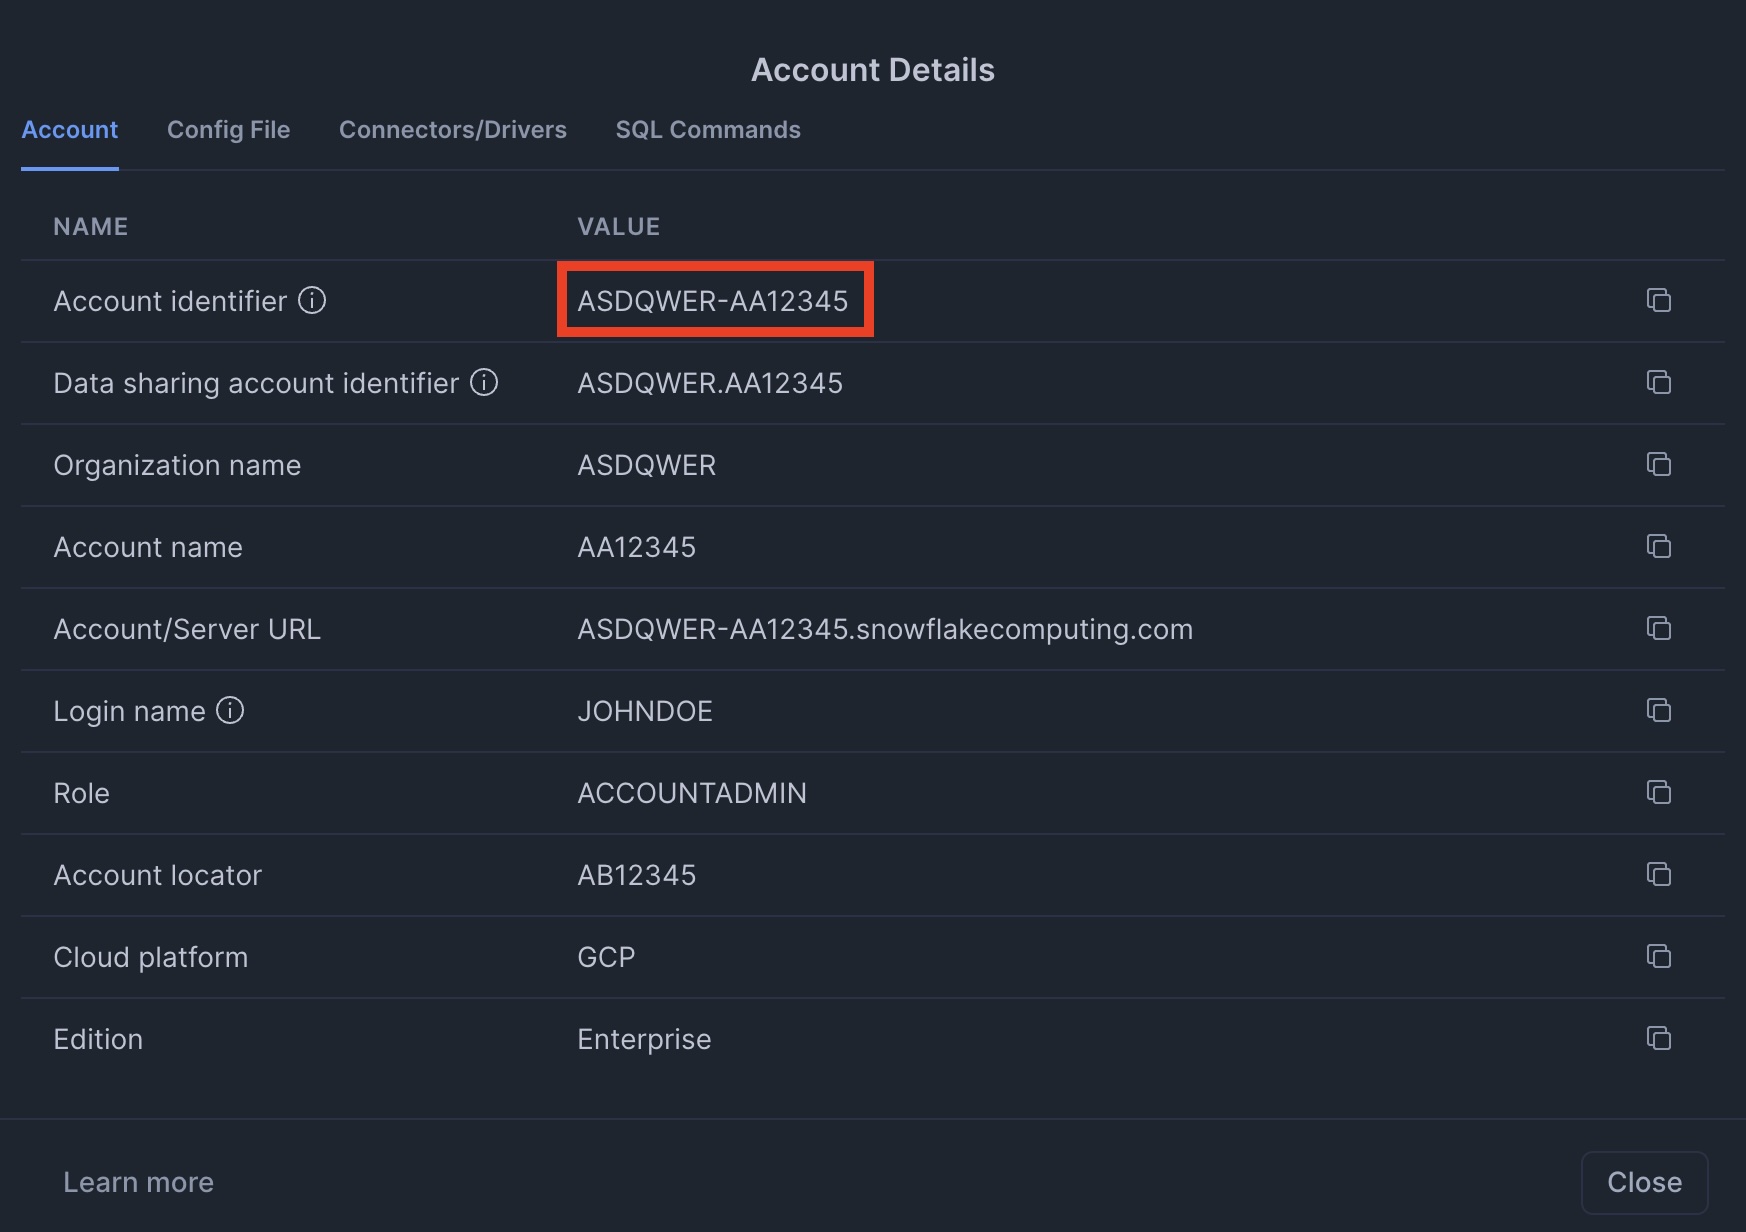The height and width of the screenshot is (1232, 1746).
Task: Open the Account identifier info tooltip
Action: click(313, 300)
